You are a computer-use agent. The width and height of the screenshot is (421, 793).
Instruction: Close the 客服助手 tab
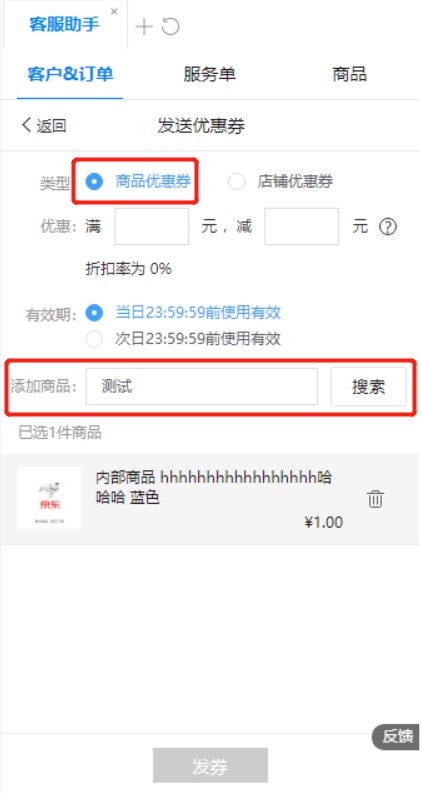114,11
